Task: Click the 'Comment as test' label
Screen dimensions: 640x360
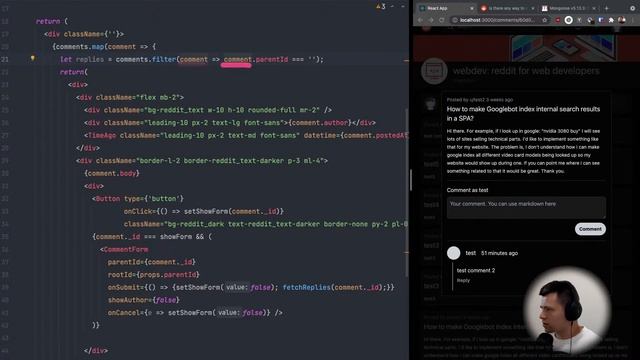Action: click(x=467, y=190)
